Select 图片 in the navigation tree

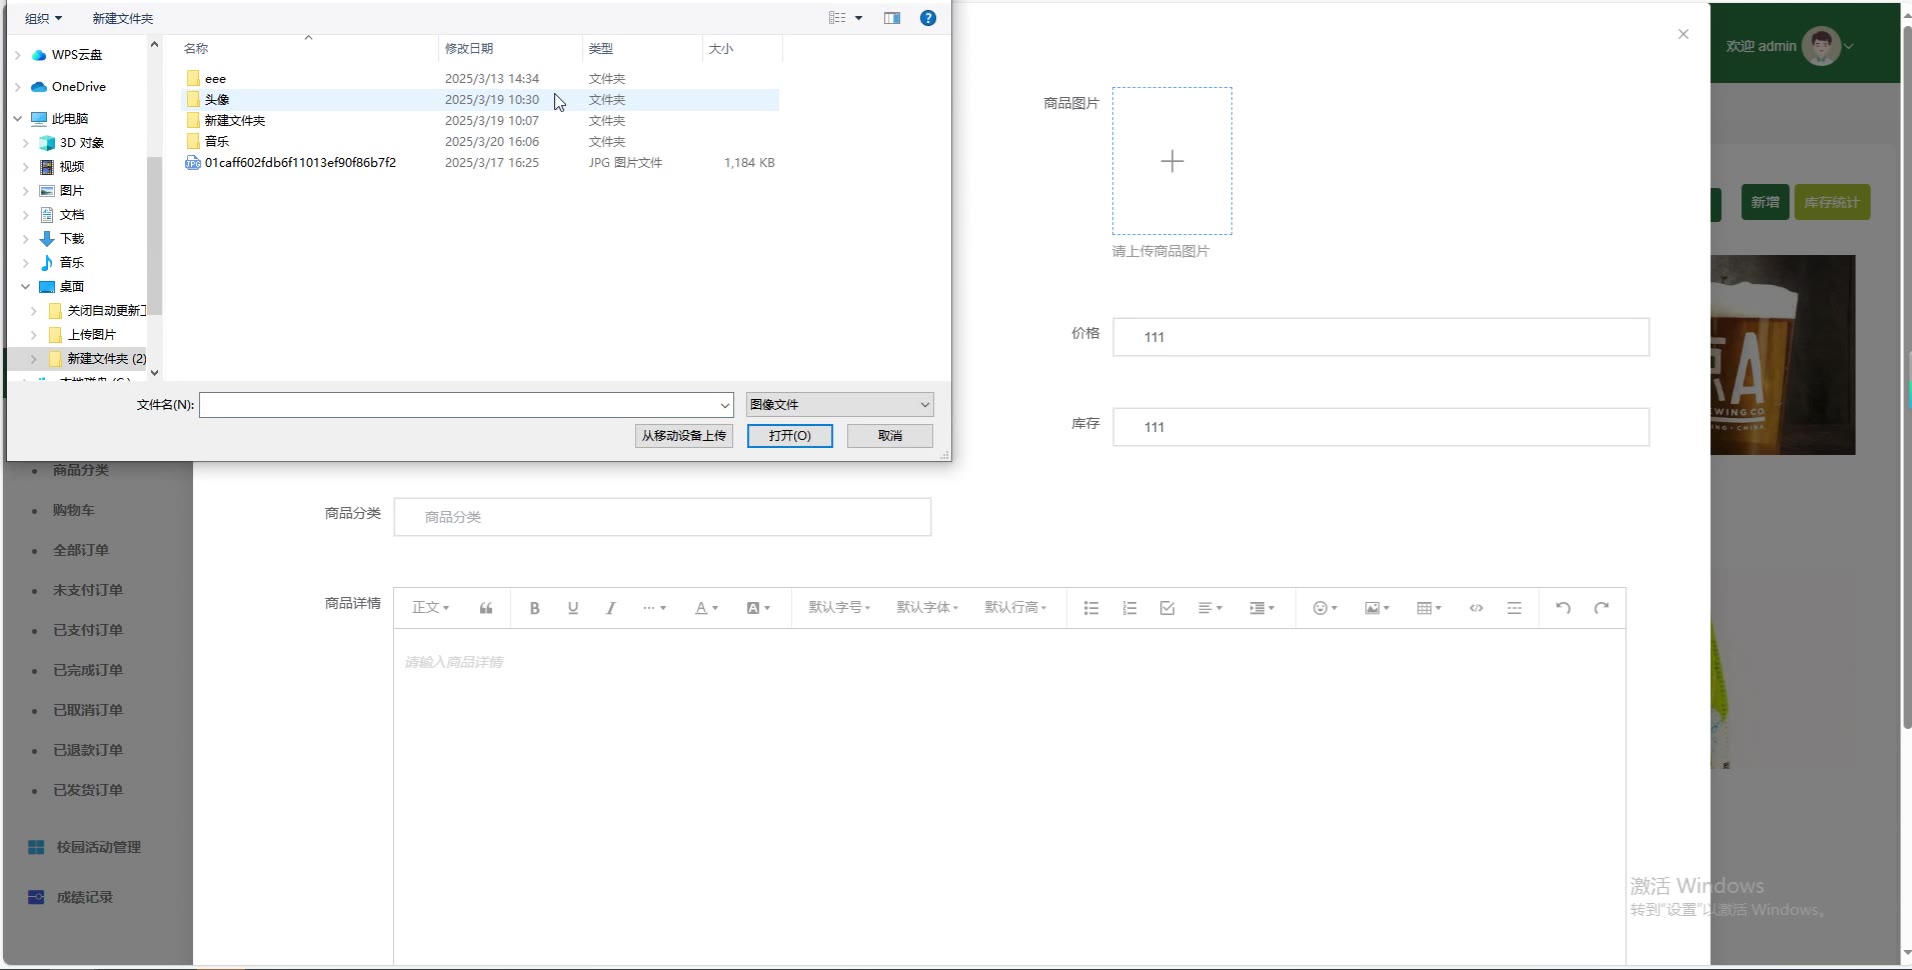(71, 191)
